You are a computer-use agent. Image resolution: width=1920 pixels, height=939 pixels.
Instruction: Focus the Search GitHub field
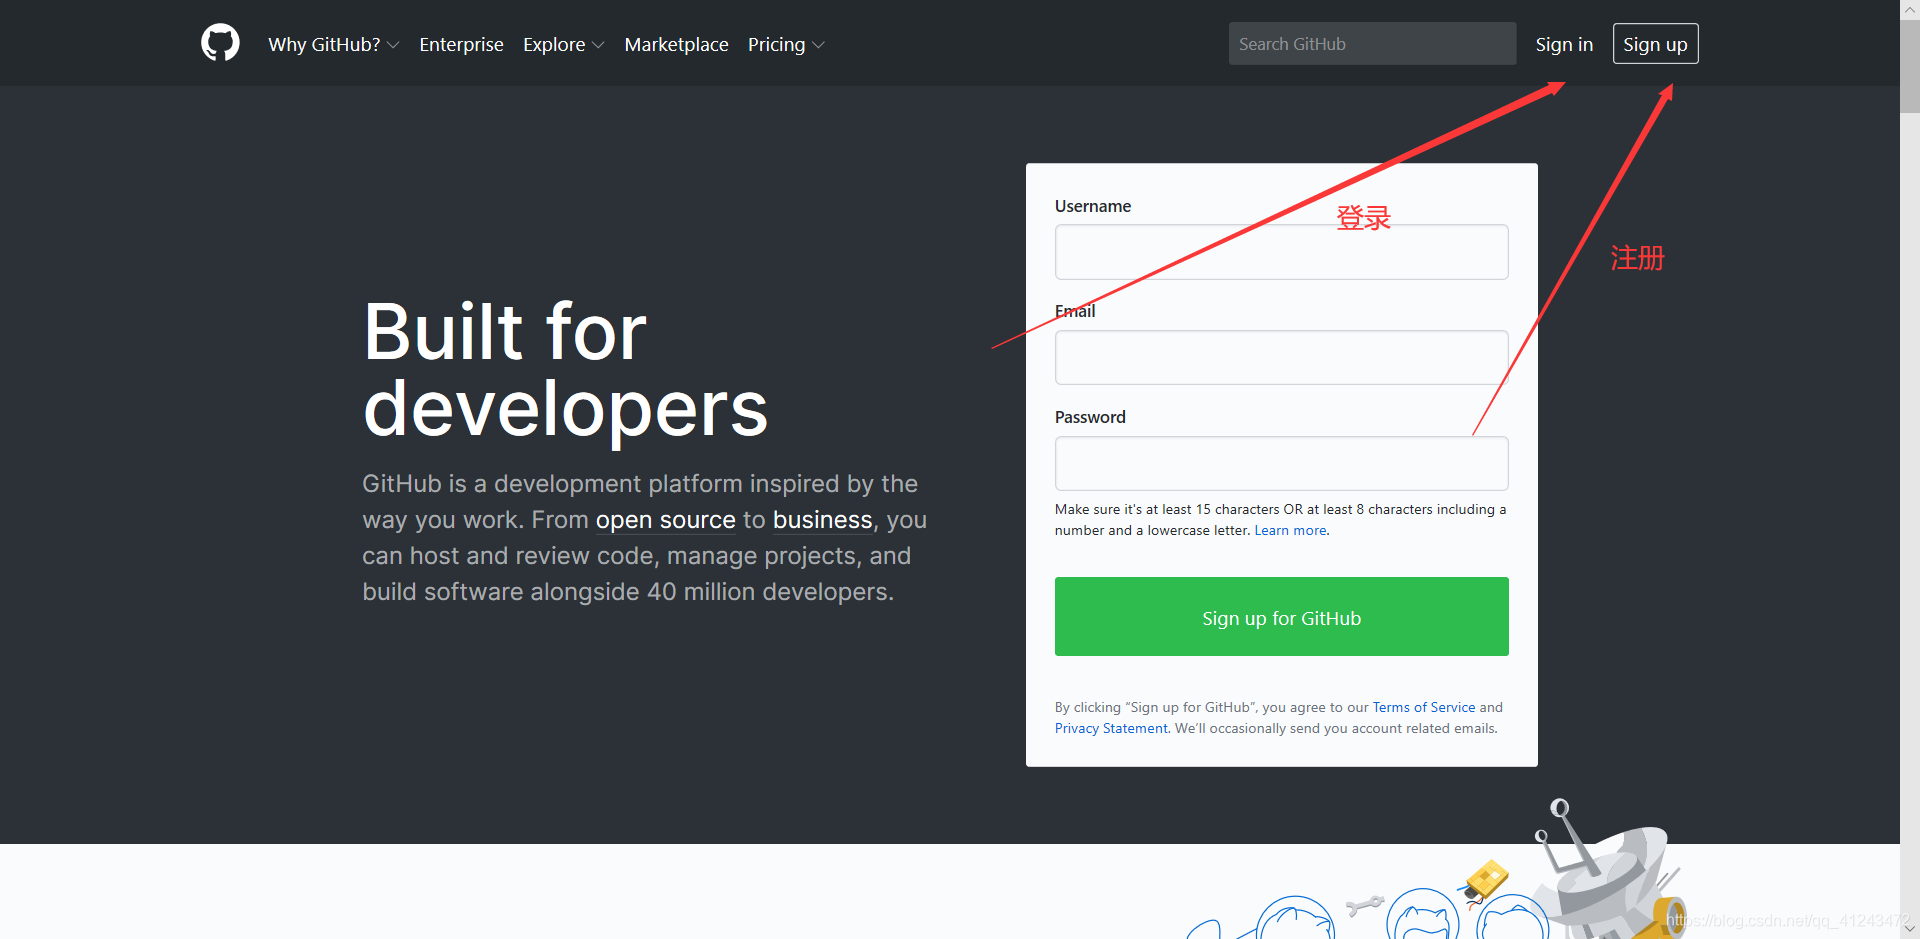(x=1372, y=44)
